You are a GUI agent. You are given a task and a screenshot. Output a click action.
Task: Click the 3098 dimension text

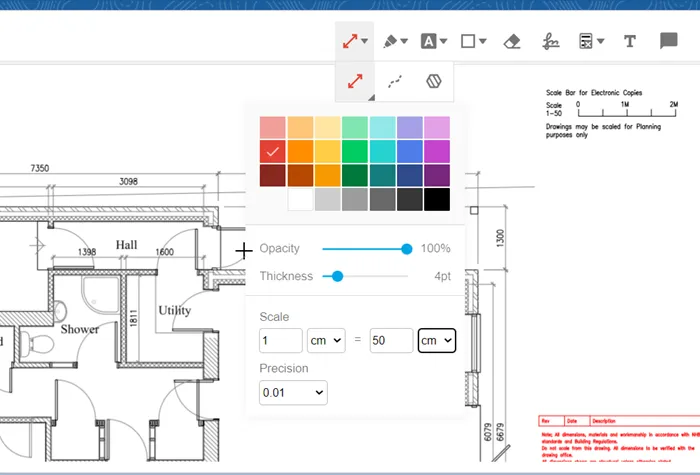[x=129, y=182]
